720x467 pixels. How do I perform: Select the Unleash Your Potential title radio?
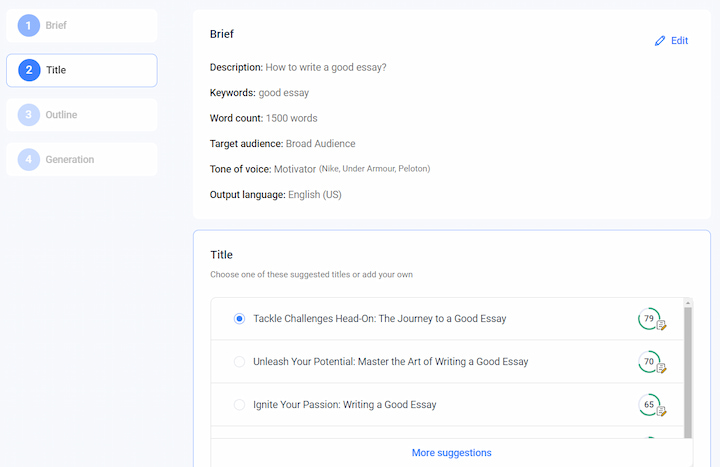tap(239, 362)
